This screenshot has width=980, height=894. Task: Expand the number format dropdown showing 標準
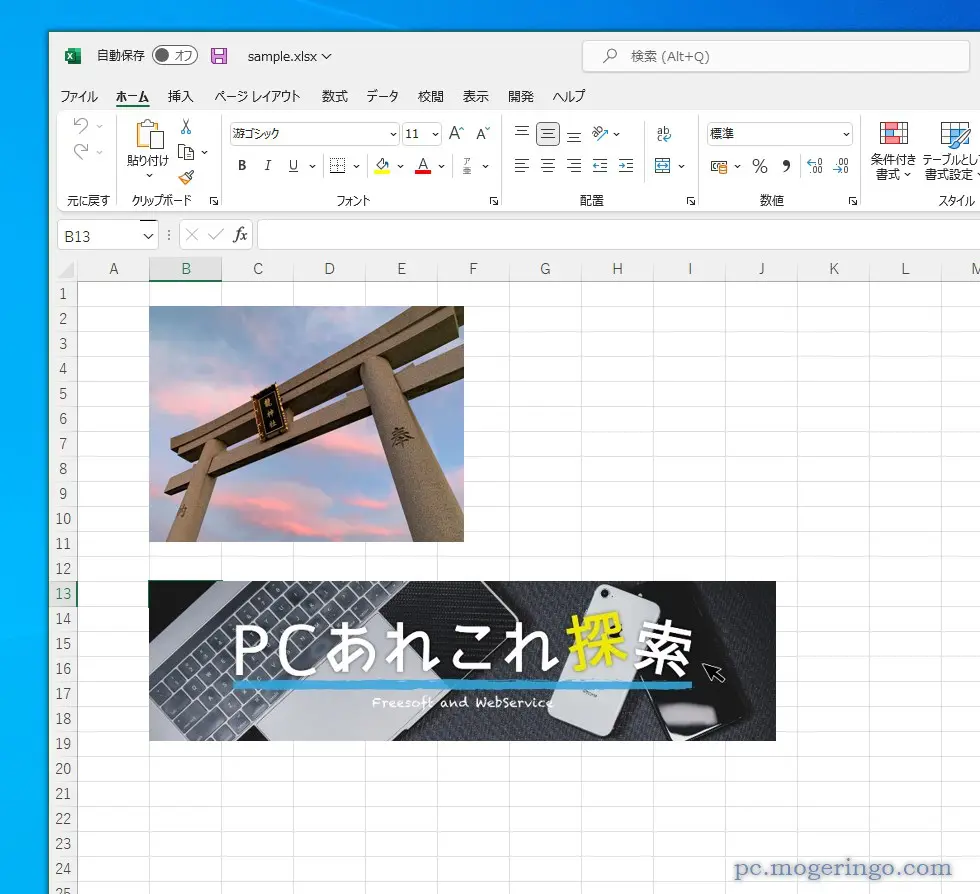pyautogui.click(x=846, y=134)
